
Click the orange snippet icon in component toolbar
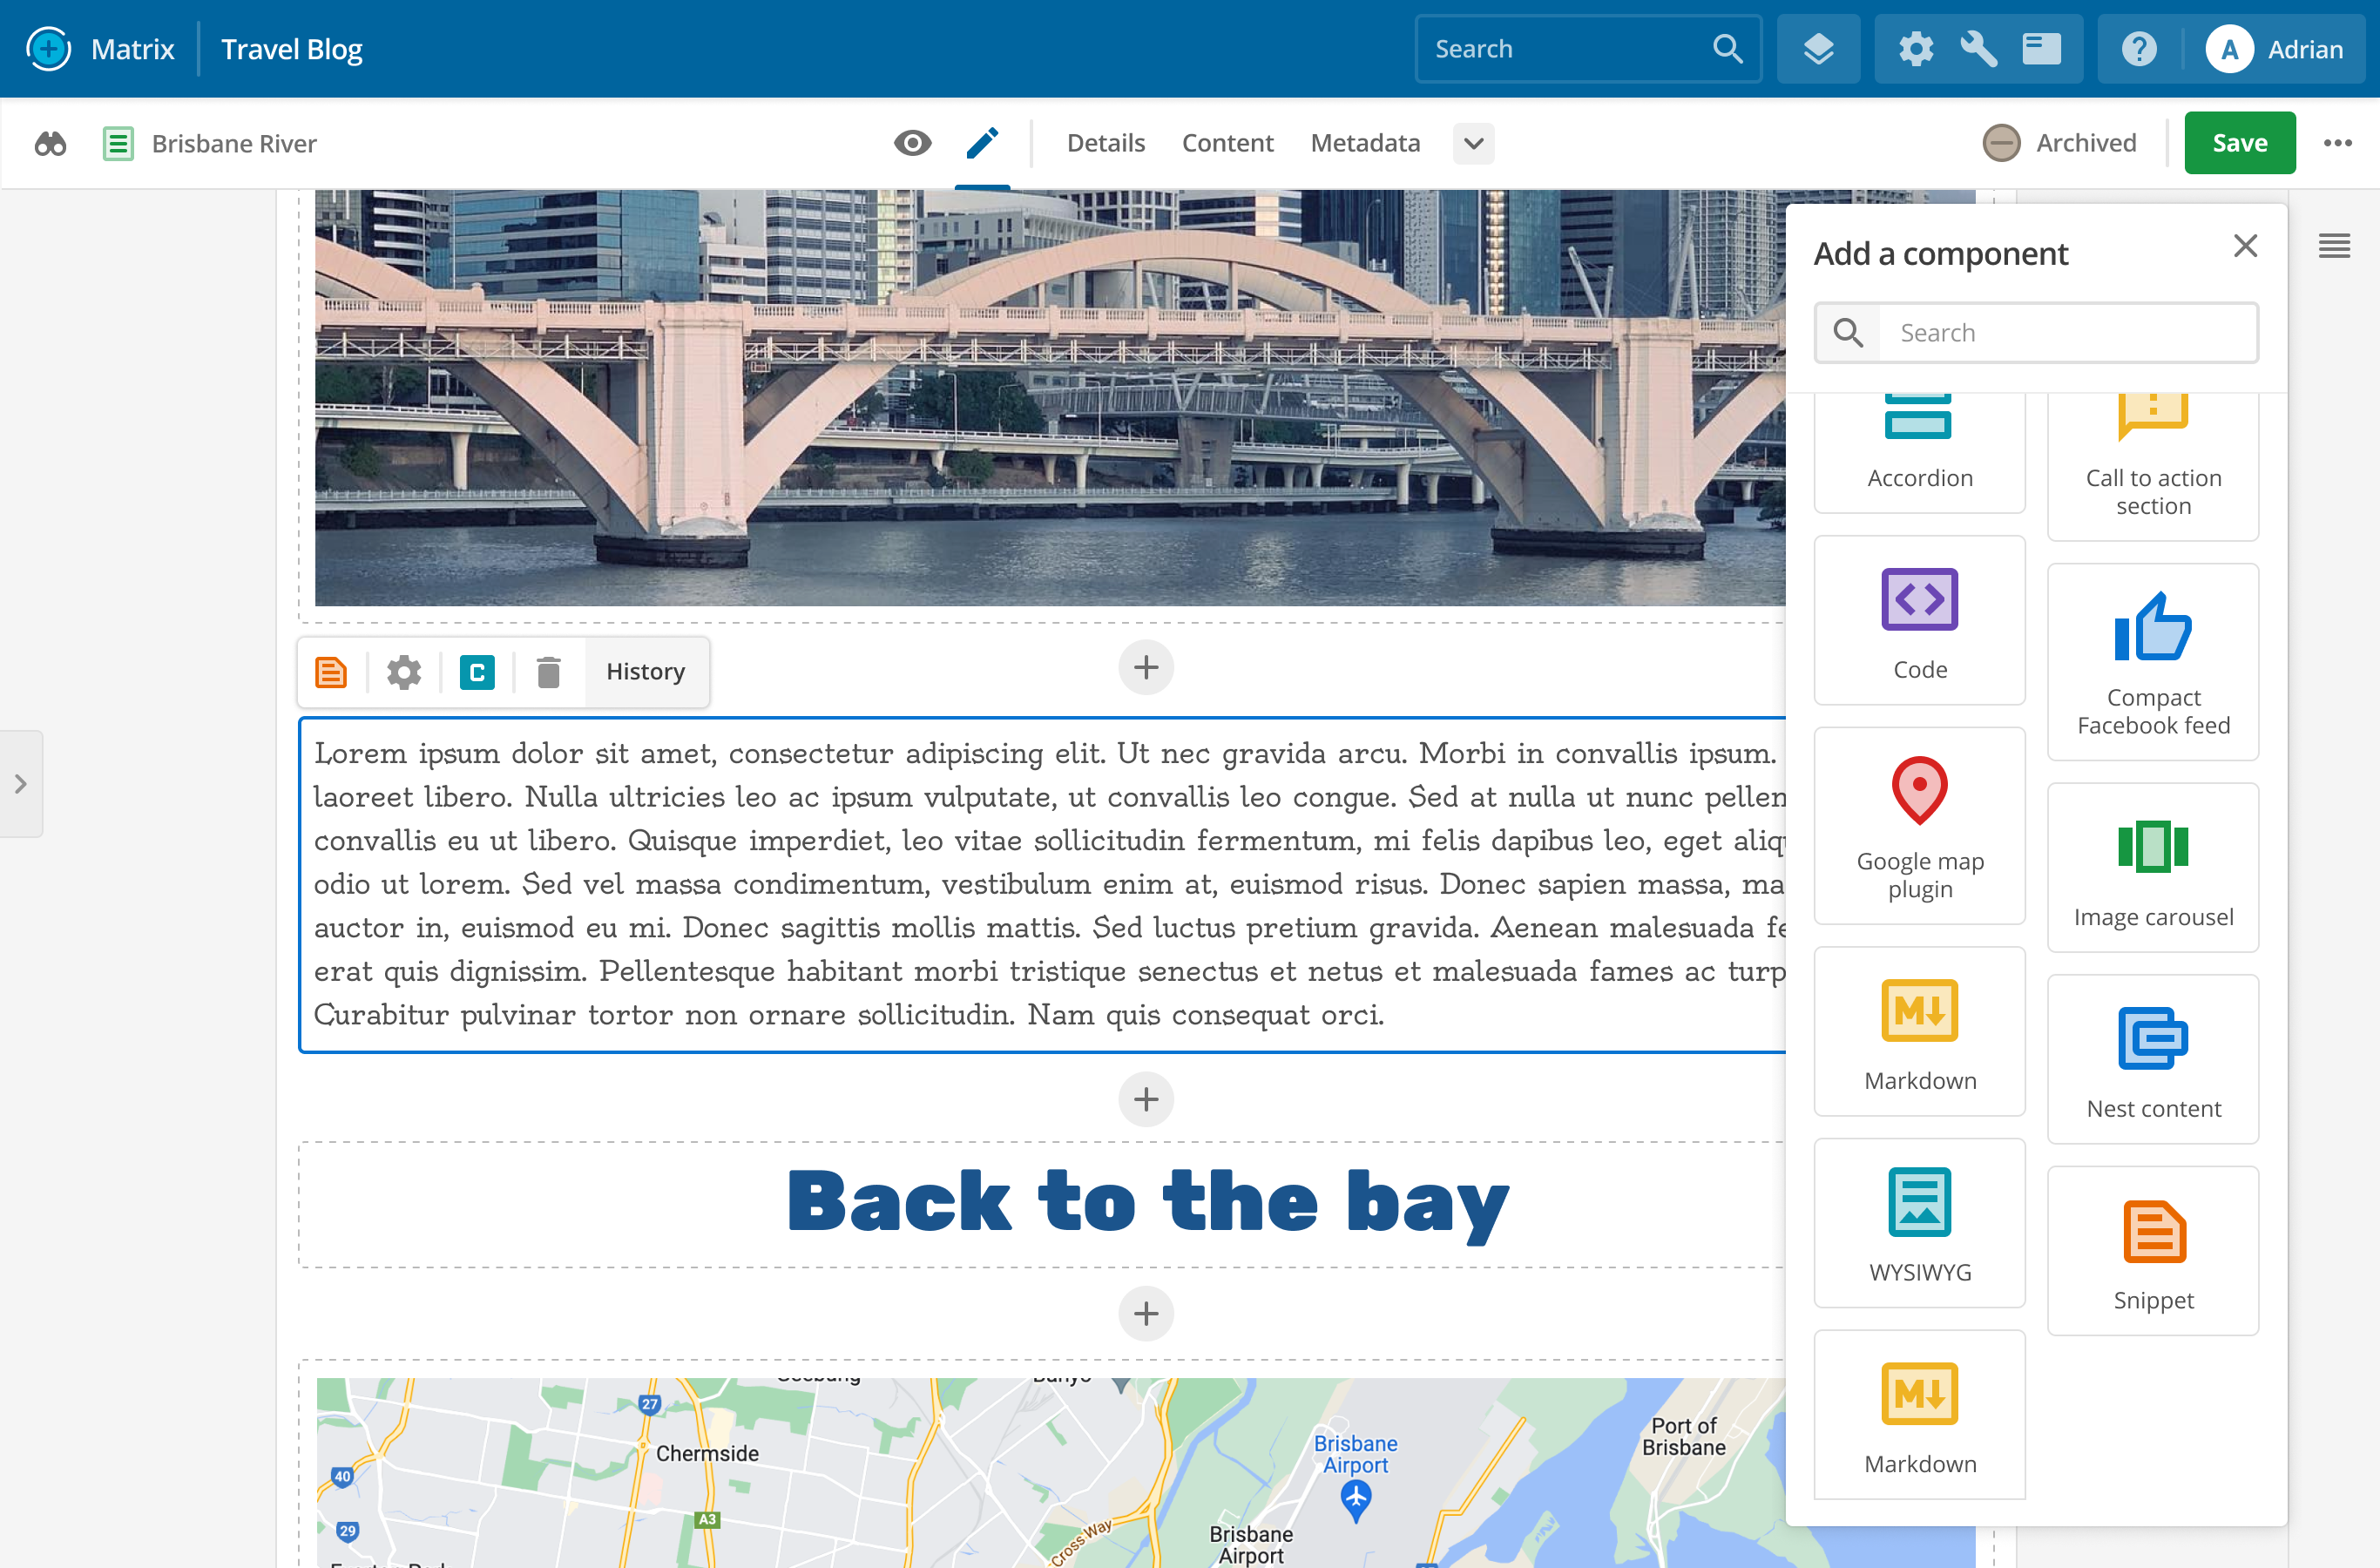(331, 672)
